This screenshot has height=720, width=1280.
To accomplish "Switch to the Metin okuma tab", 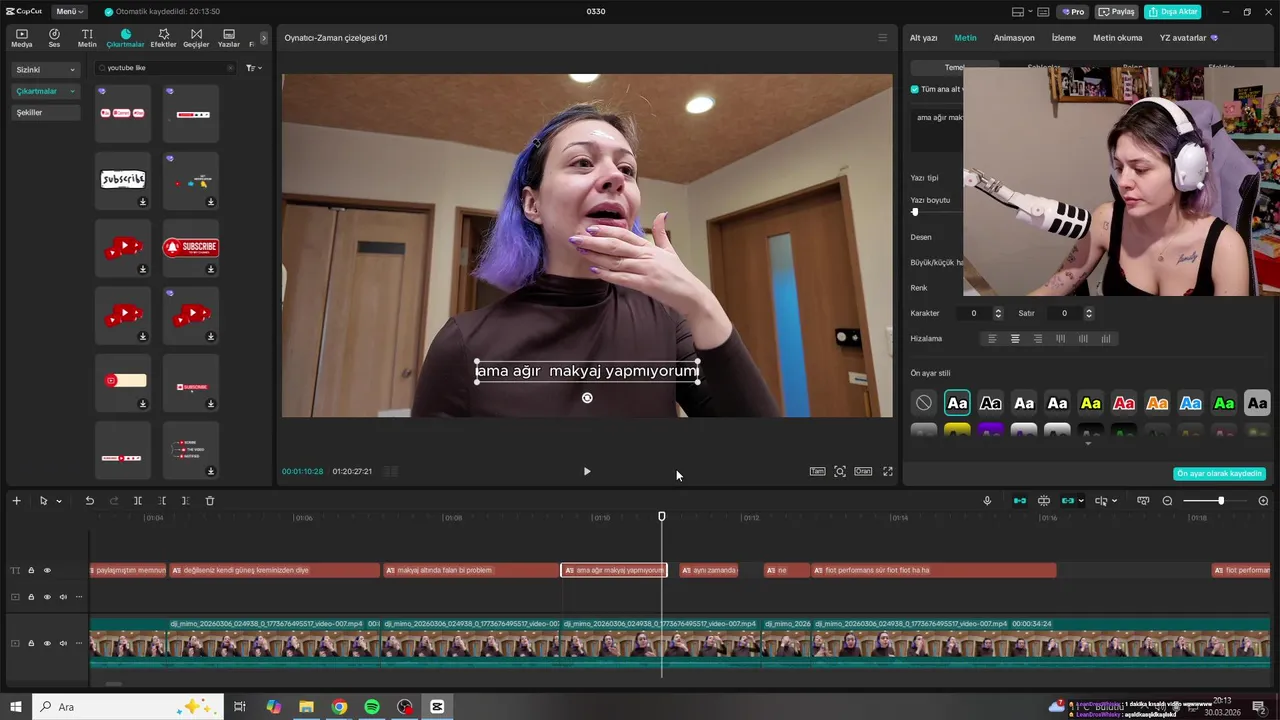I will [1117, 38].
